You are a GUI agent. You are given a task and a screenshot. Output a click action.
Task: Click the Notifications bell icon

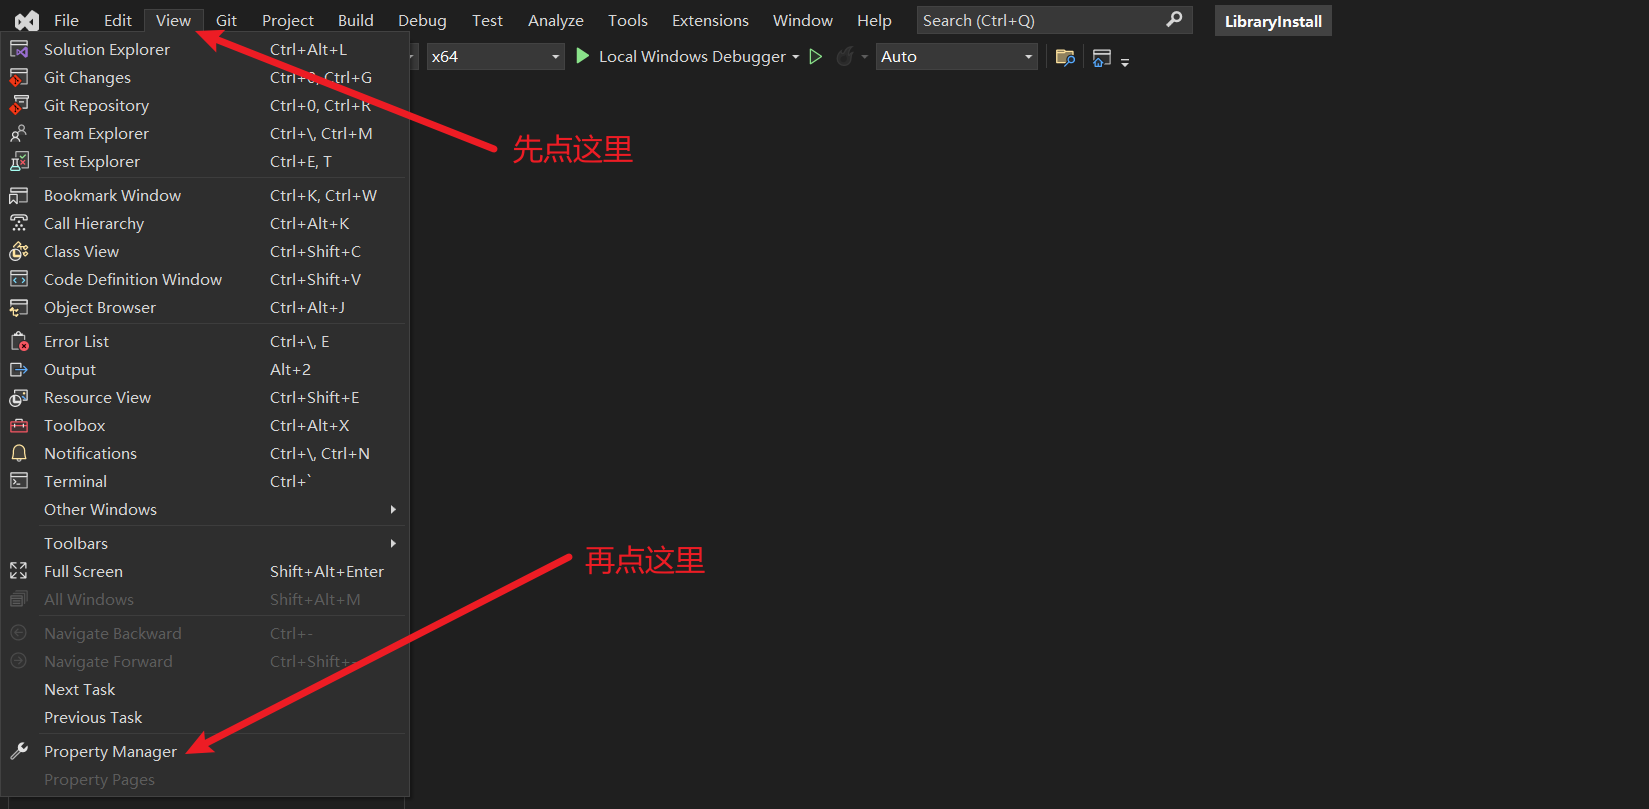[19, 453]
